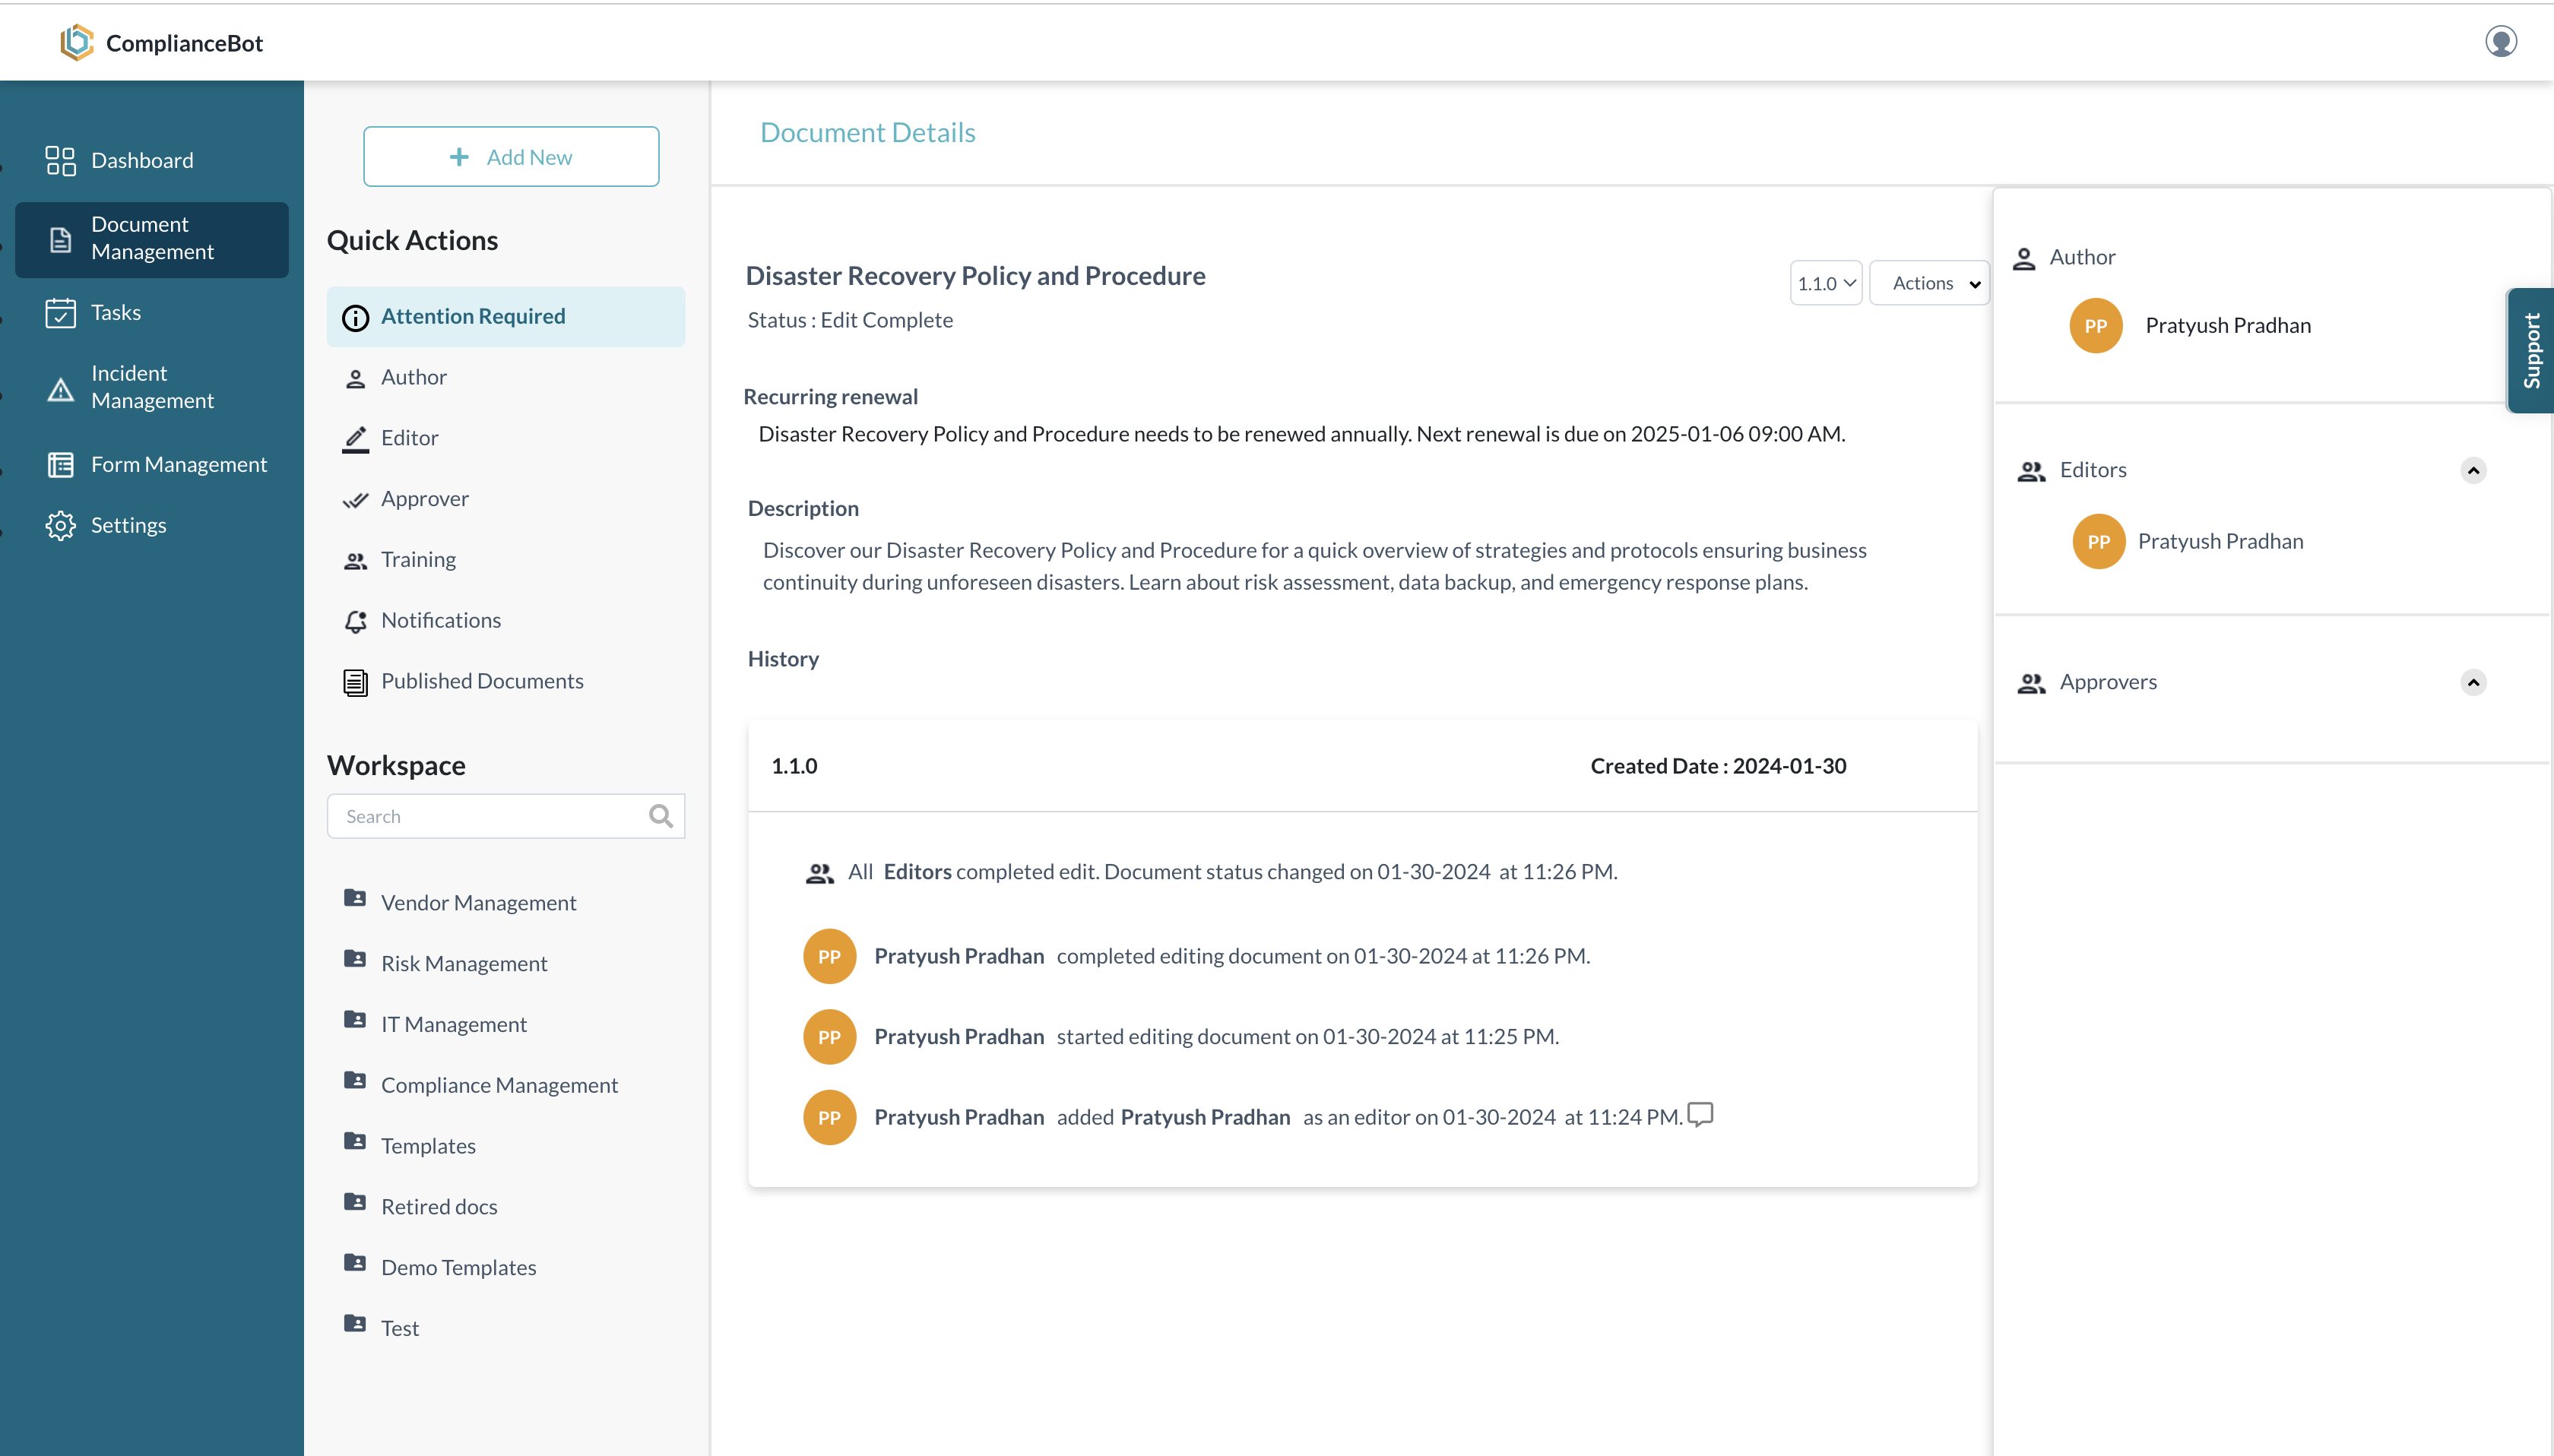
Task: Select Published Documents quick action
Action: 481,681
